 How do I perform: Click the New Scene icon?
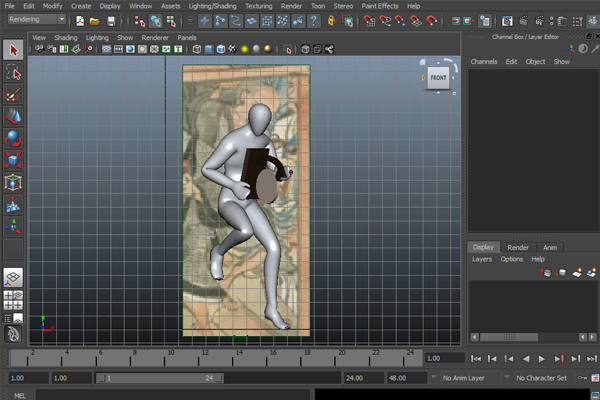80,21
